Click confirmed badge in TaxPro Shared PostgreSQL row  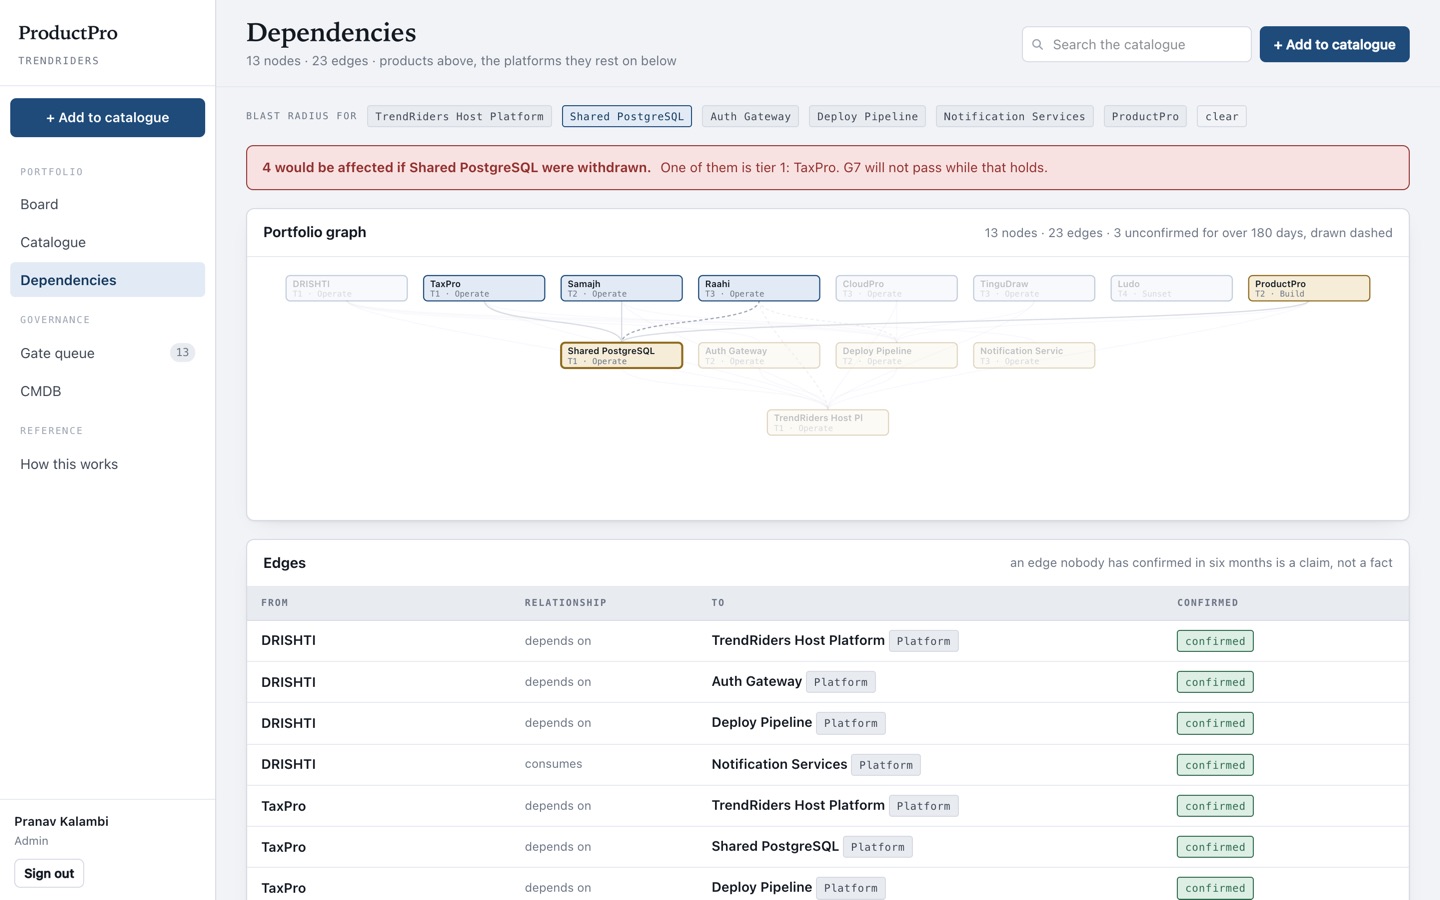[x=1215, y=847]
